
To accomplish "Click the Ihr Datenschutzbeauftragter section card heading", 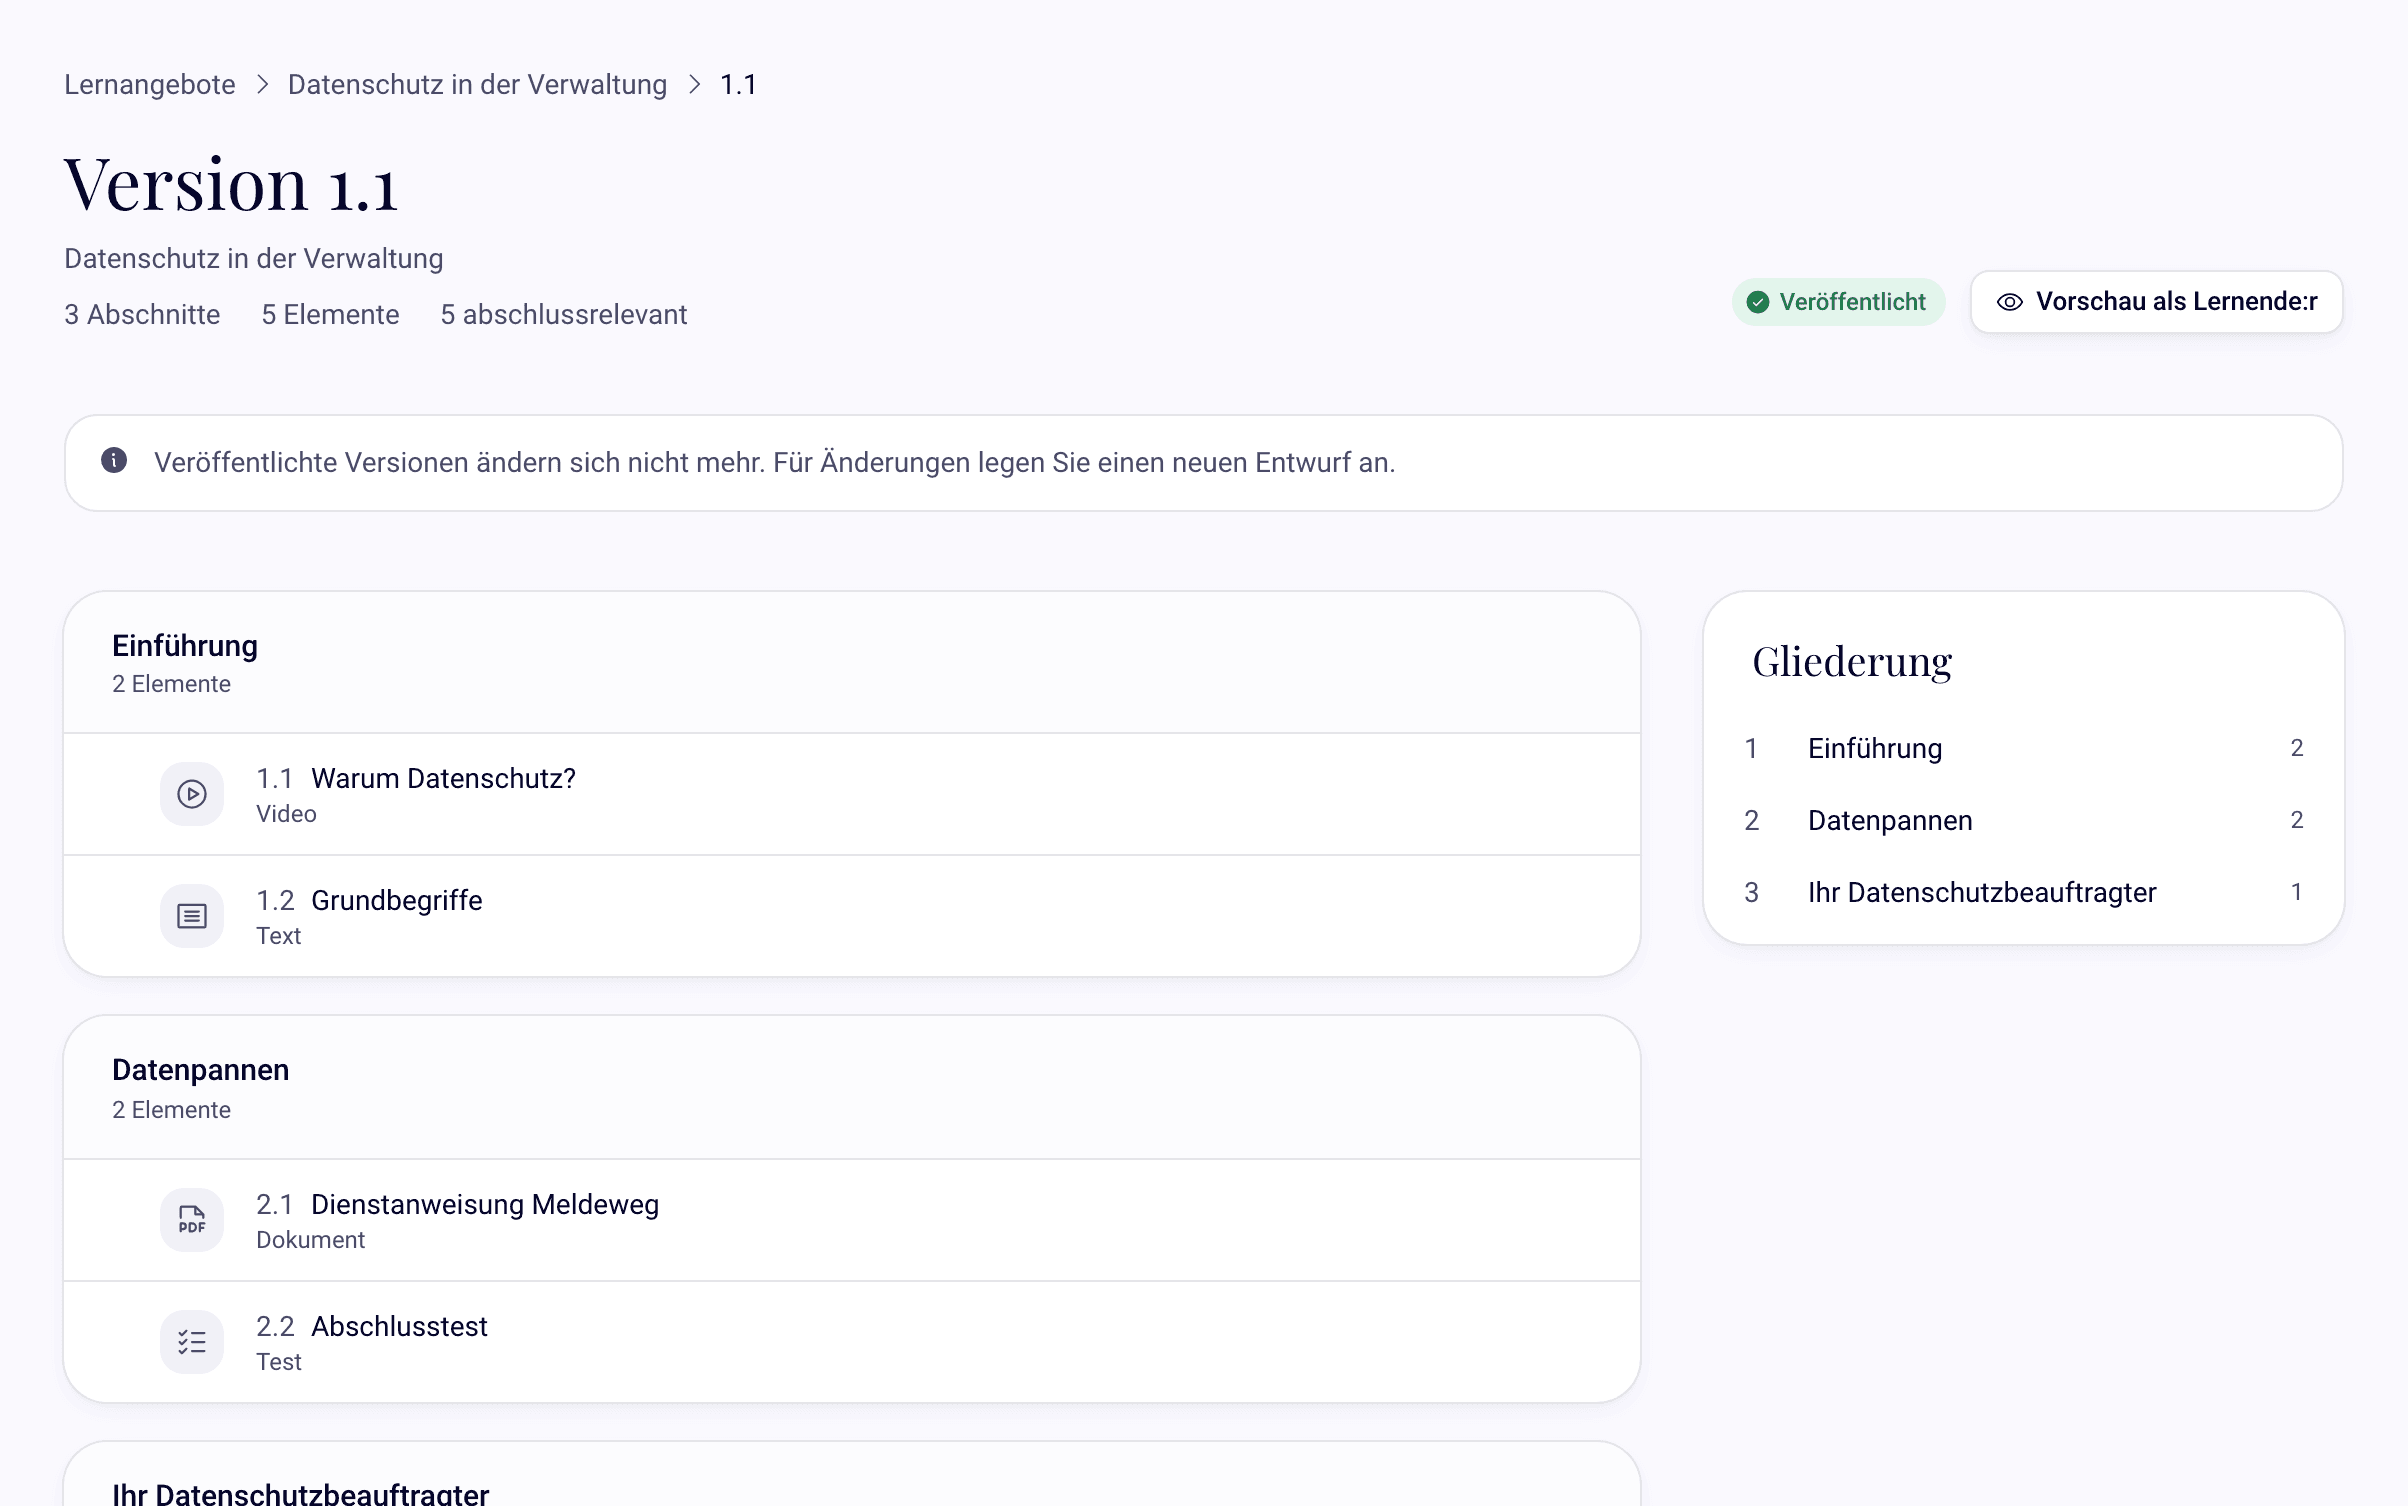I will pos(300,1493).
